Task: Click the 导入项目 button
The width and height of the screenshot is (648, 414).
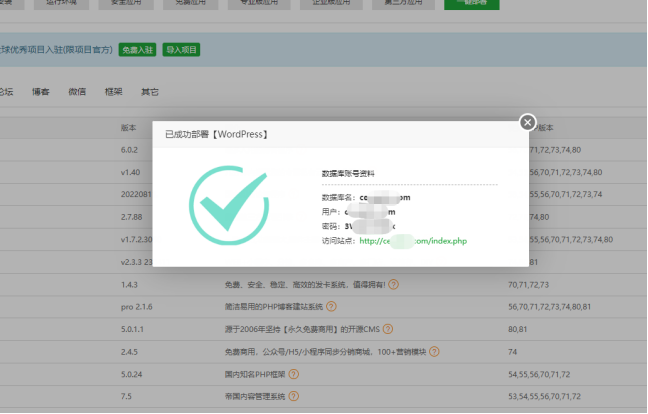Action: click(x=181, y=50)
